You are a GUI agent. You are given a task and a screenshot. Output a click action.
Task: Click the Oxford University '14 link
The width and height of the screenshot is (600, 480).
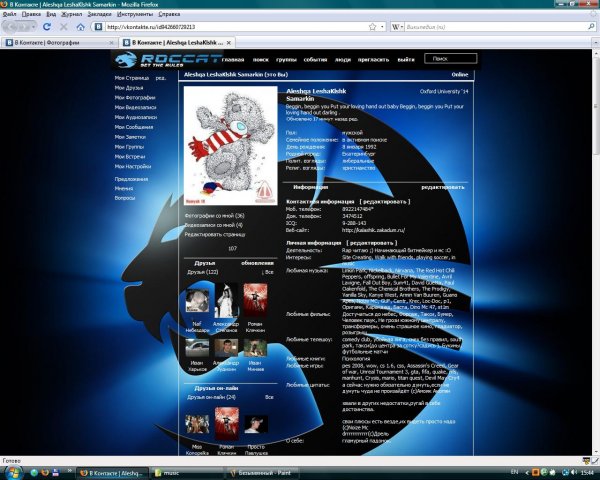coord(444,91)
